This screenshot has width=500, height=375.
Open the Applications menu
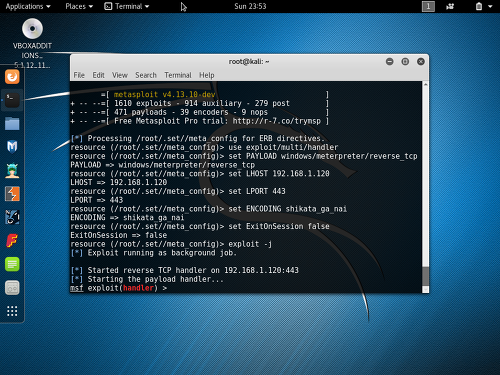pyautogui.click(x=28, y=6)
